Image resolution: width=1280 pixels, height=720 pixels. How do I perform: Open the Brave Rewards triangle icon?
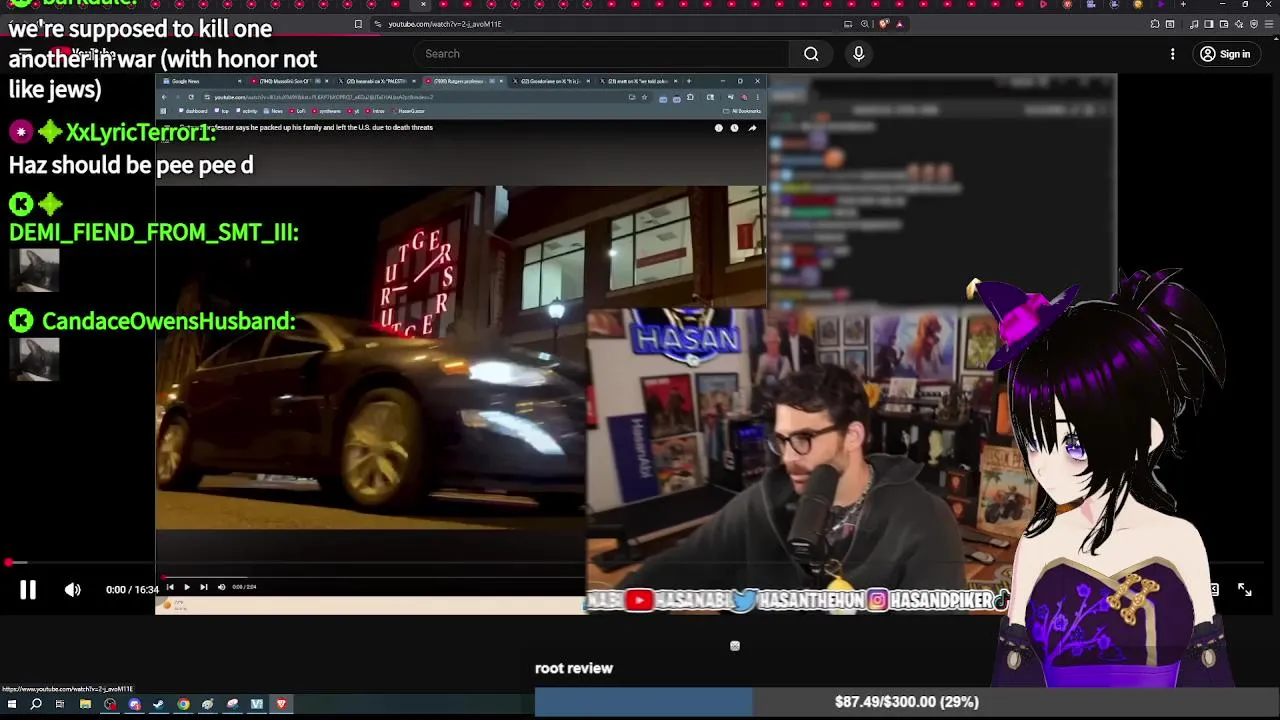(900, 24)
